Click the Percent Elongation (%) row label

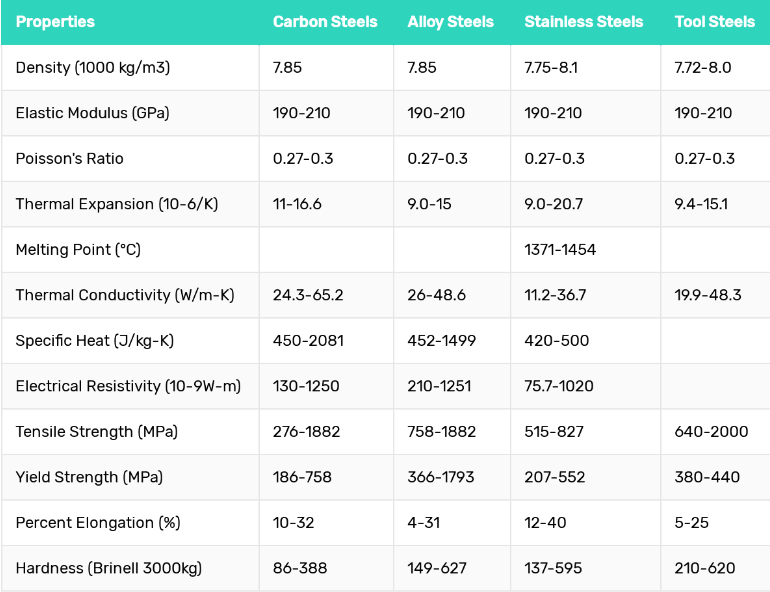coord(97,523)
